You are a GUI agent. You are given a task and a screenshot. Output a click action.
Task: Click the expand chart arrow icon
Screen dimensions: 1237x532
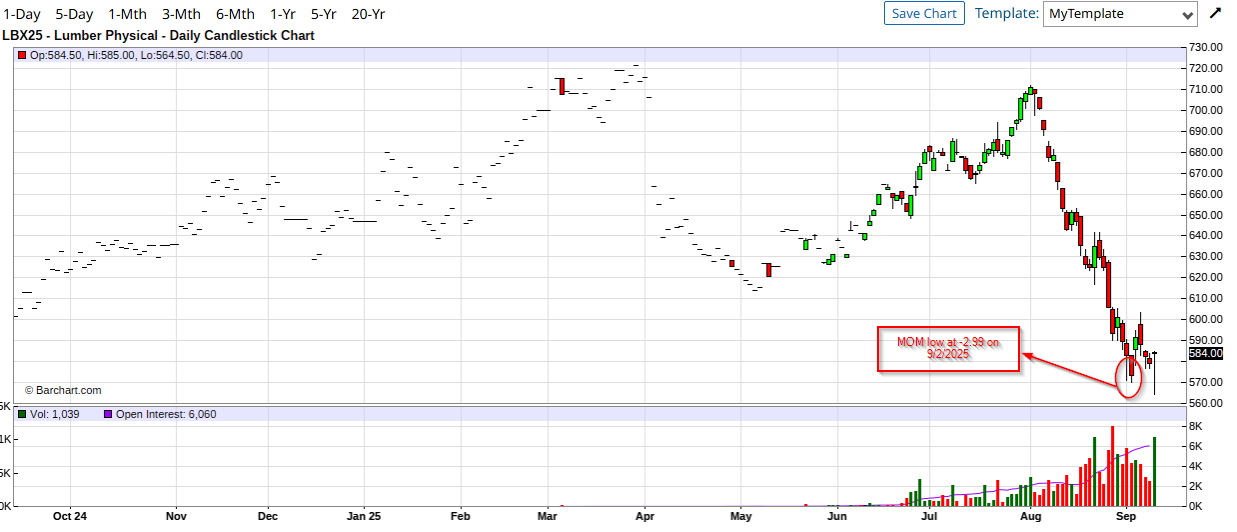1215,13
